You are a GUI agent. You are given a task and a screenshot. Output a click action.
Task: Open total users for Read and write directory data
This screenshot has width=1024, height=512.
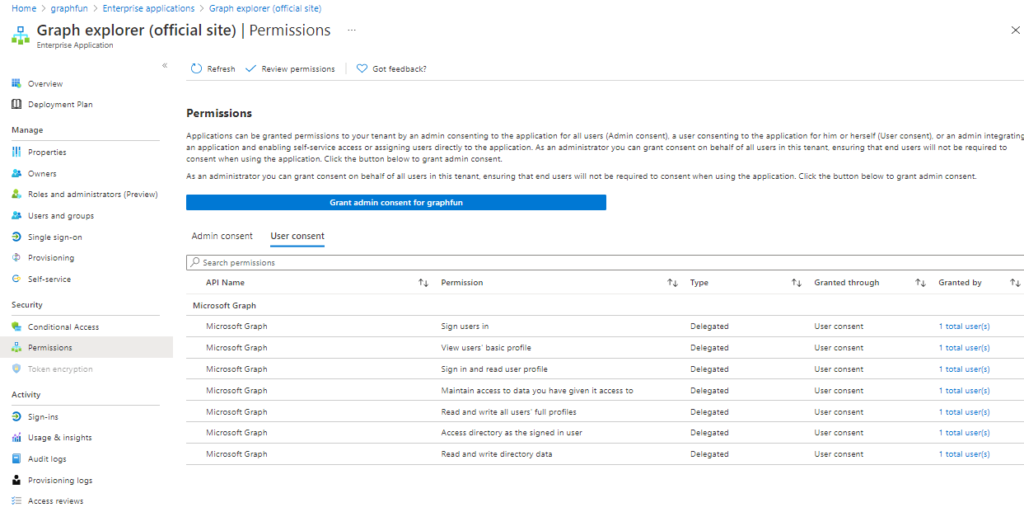pos(964,454)
